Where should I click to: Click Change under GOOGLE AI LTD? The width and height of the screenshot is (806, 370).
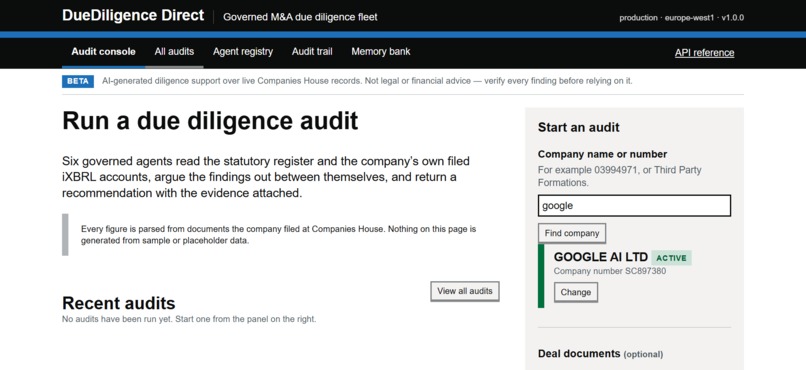[576, 292]
